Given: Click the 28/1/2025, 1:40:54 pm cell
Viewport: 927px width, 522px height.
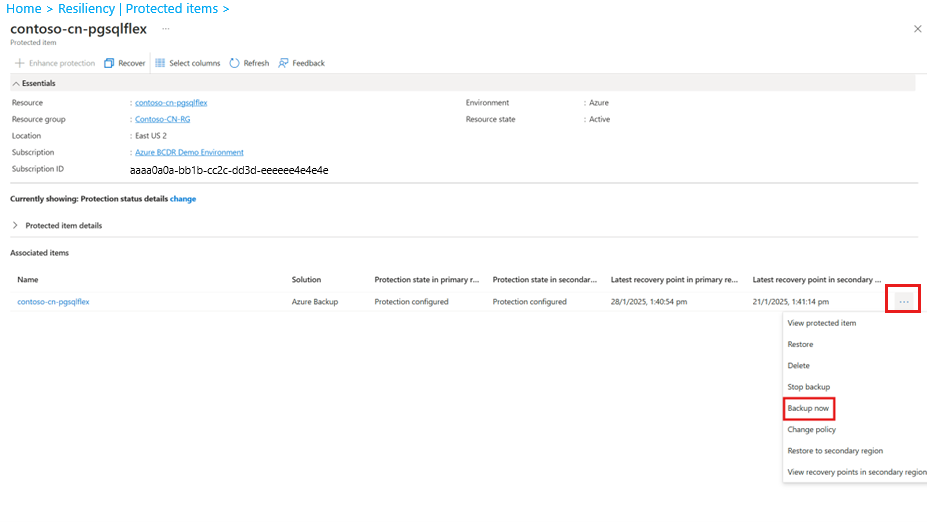Looking at the screenshot, I should (649, 302).
